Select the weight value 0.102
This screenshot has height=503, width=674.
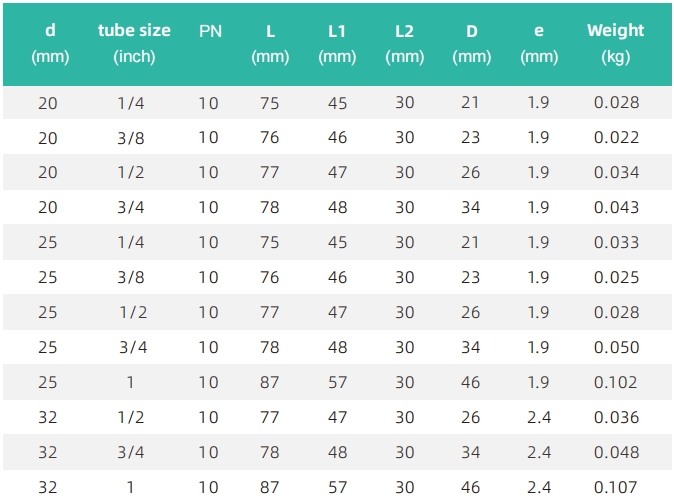pos(615,382)
